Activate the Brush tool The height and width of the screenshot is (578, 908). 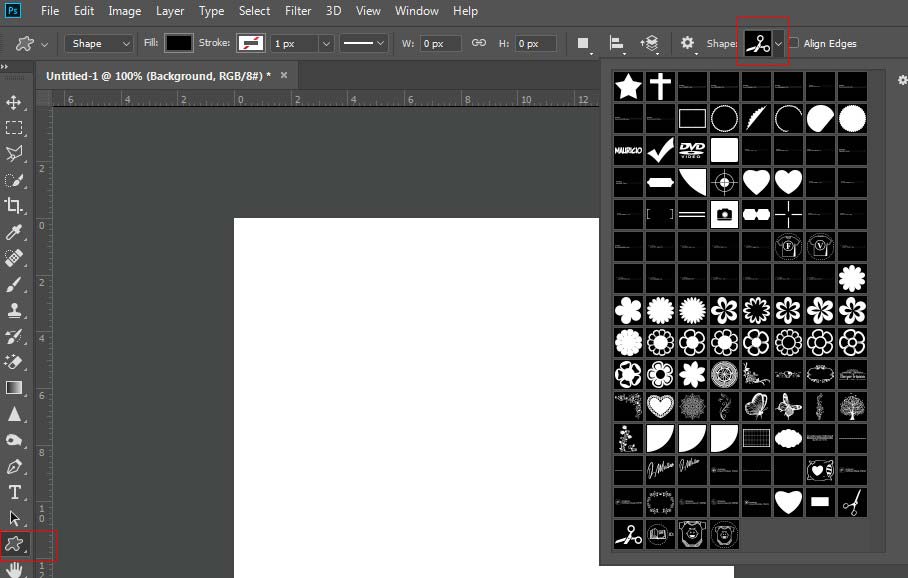tap(14, 285)
